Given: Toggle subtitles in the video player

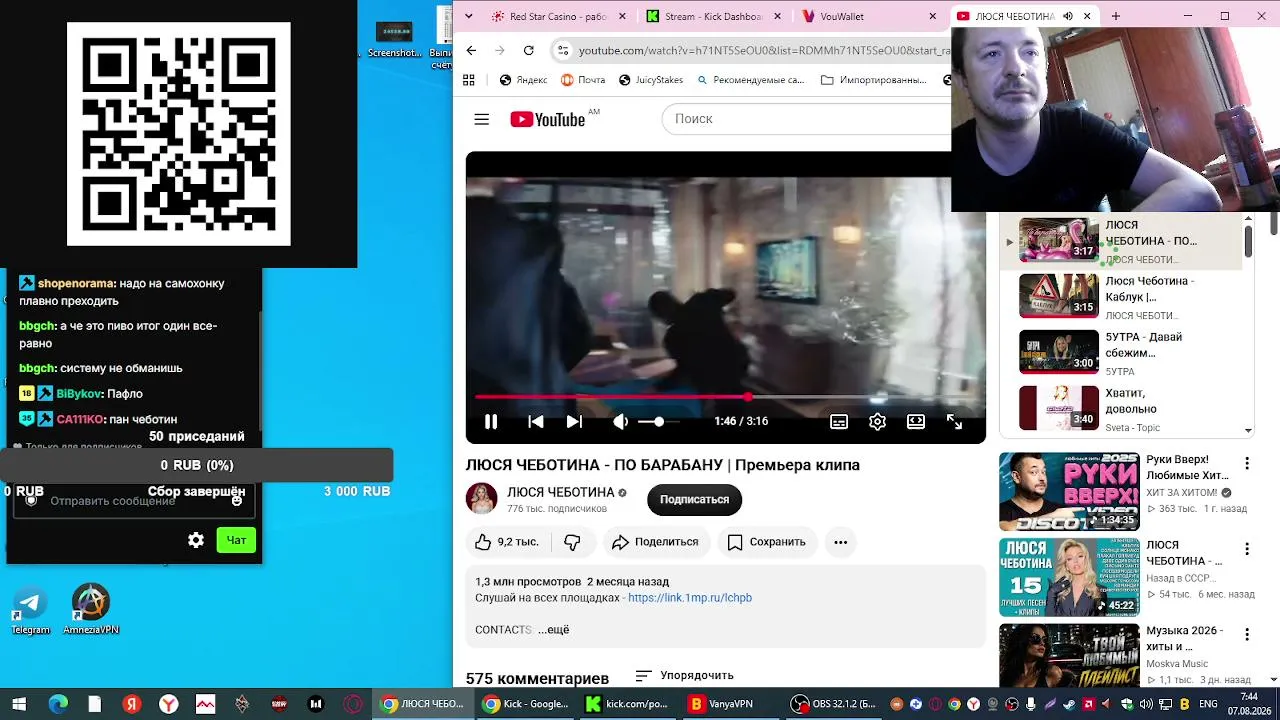Looking at the screenshot, I should point(839,422).
